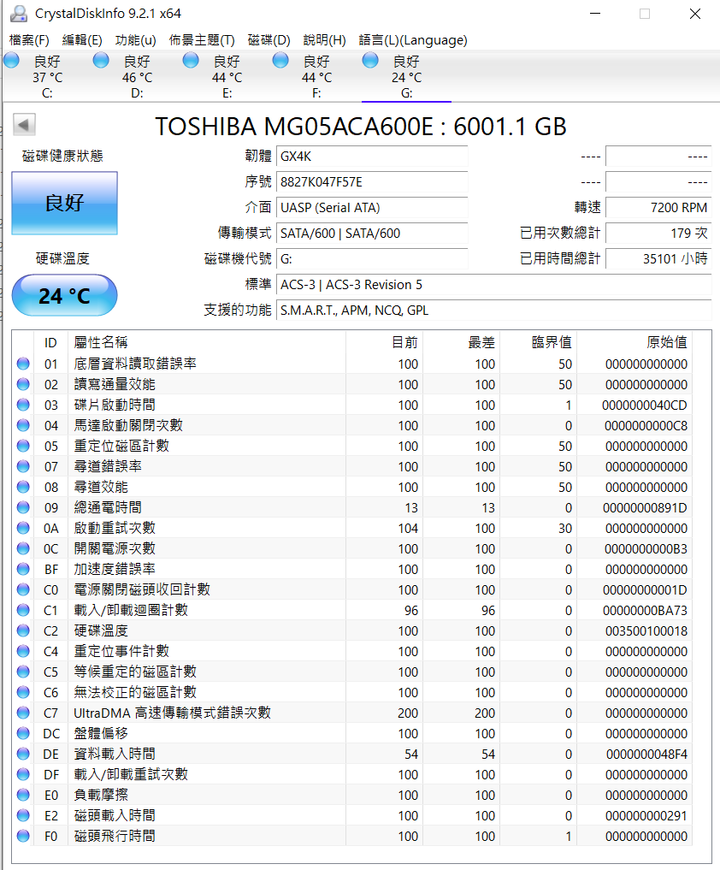
Task: Open the 說明(H) menu
Action: click(324, 40)
